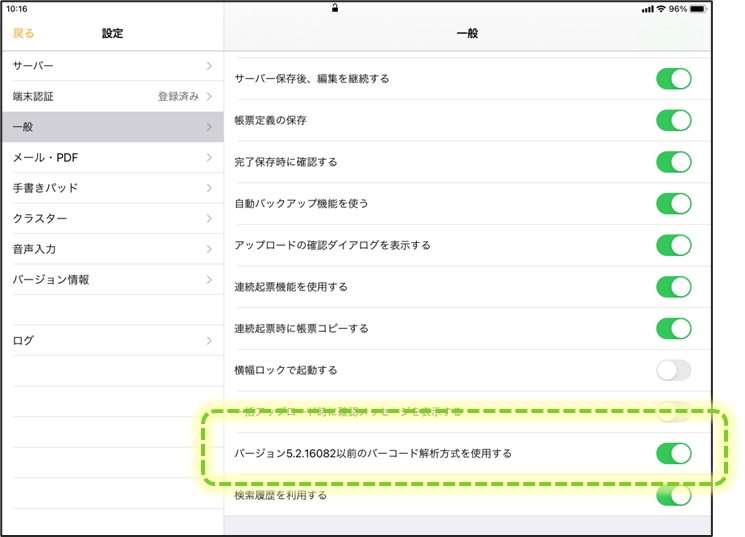This screenshot has height=537, width=745.
Task: Click the 10:16 clock text
Action: pyautogui.click(x=17, y=9)
